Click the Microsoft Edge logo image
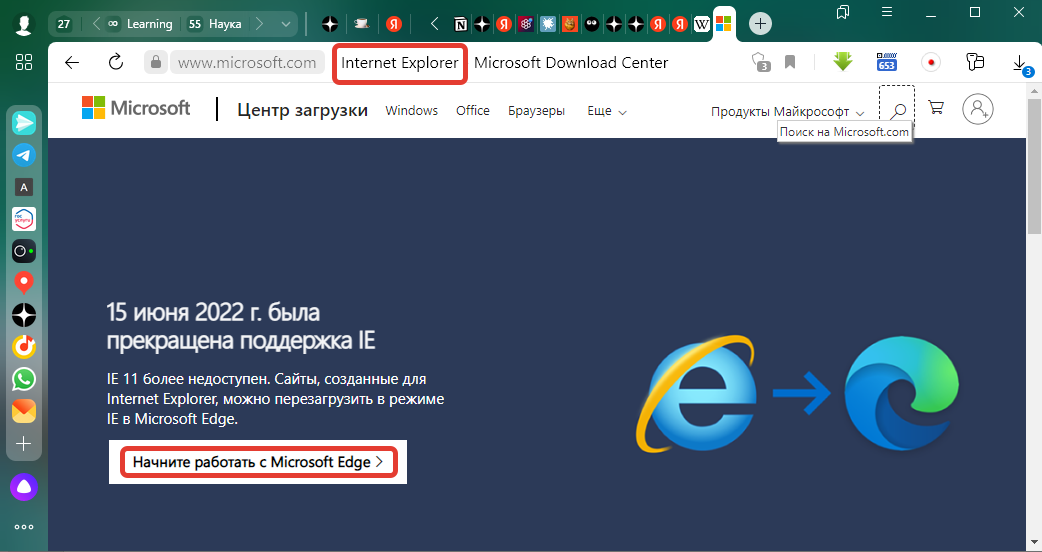The height and width of the screenshot is (552, 1042). point(902,393)
